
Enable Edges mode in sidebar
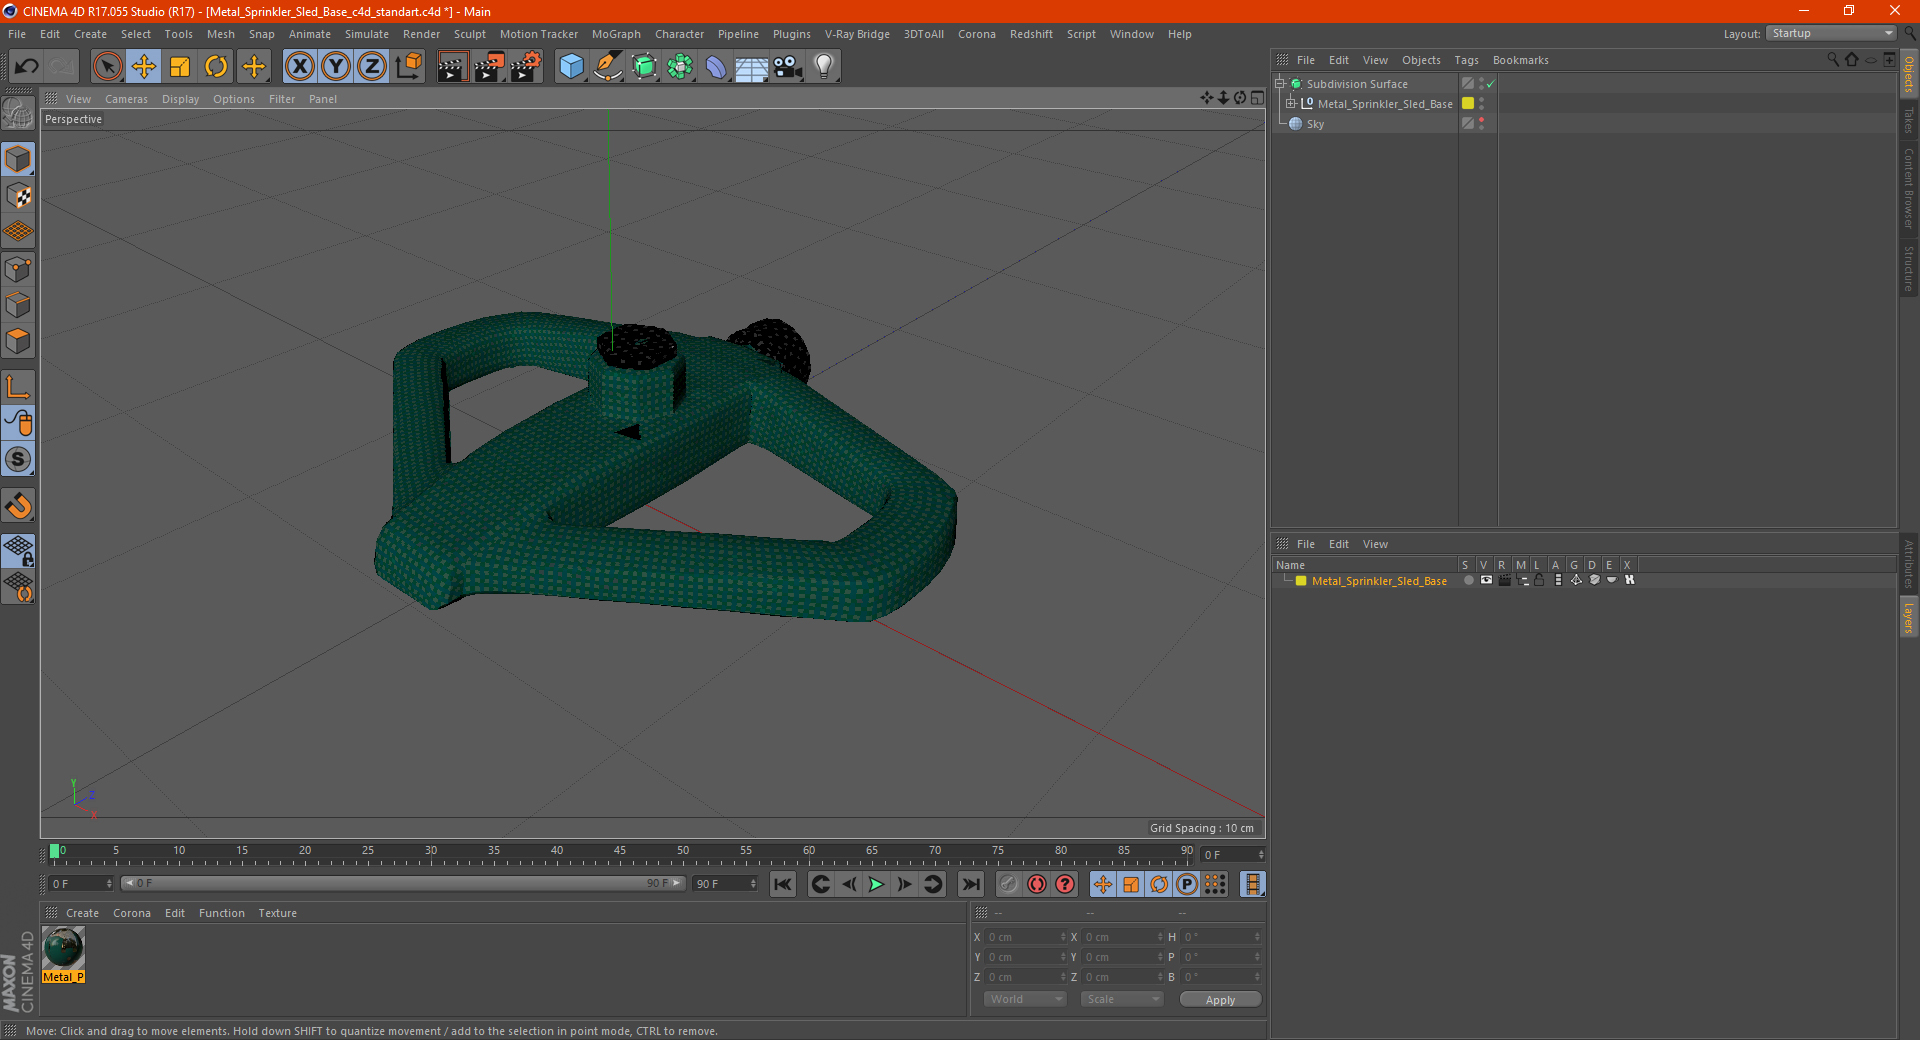(x=18, y=305)
